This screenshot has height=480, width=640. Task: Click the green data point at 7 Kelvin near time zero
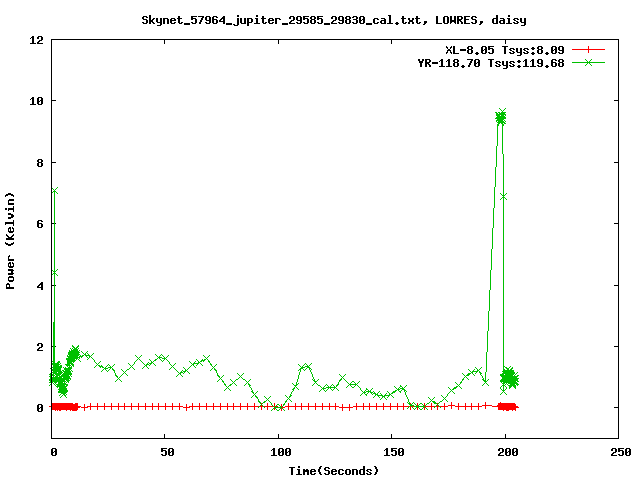(x=55, y=191)
